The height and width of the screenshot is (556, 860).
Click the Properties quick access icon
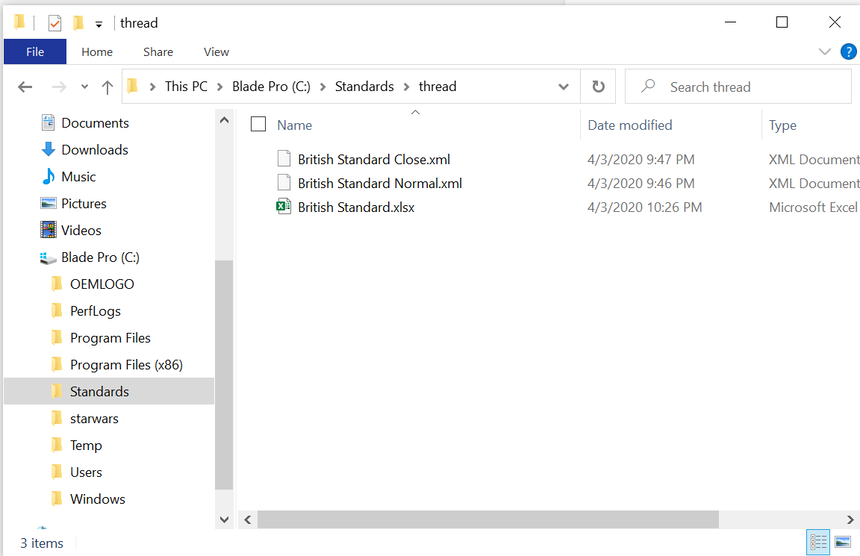coord(54,23)
